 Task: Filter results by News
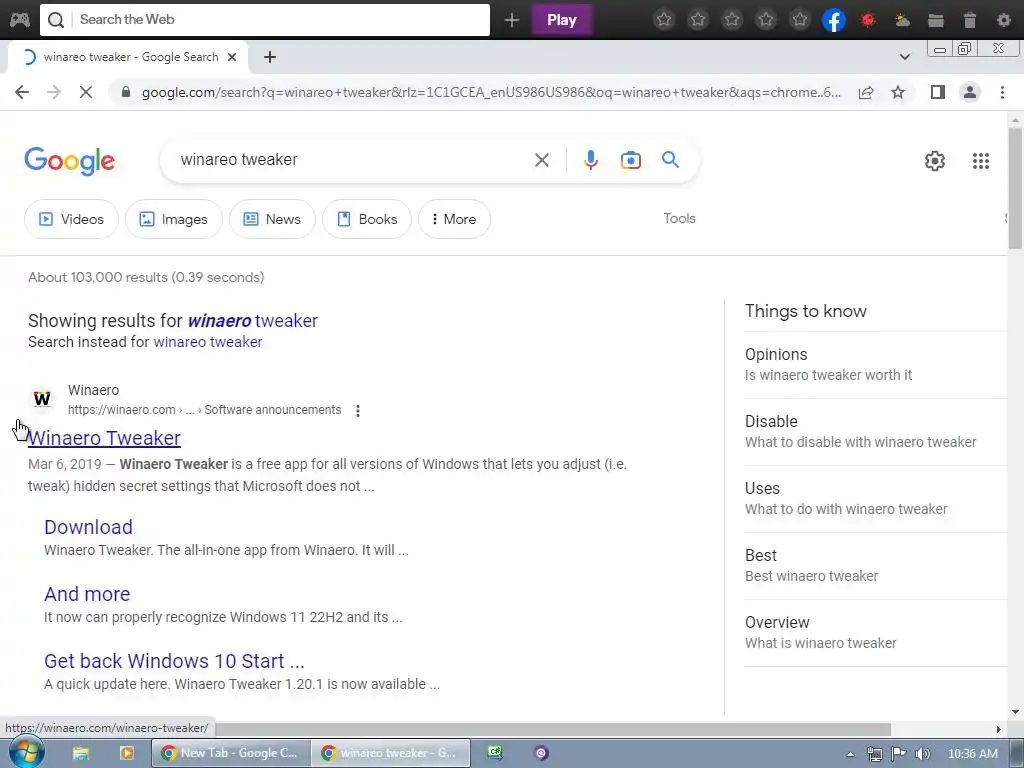(272, 219)
